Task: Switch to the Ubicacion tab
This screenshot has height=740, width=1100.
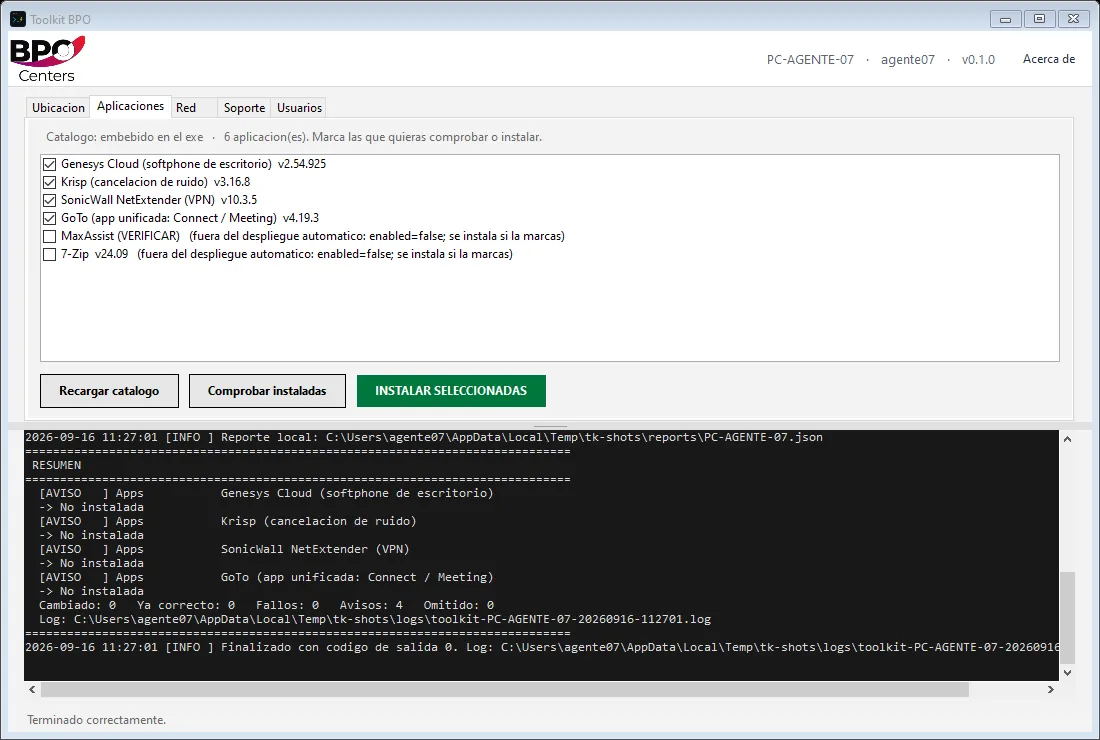Action: tap(58, 107)
